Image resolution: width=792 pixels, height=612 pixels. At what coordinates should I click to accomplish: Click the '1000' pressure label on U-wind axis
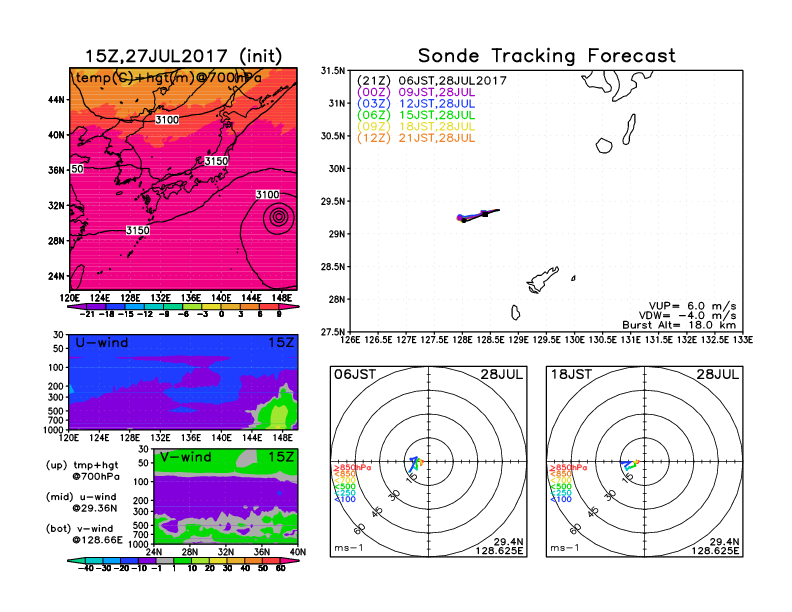point(54,430)
